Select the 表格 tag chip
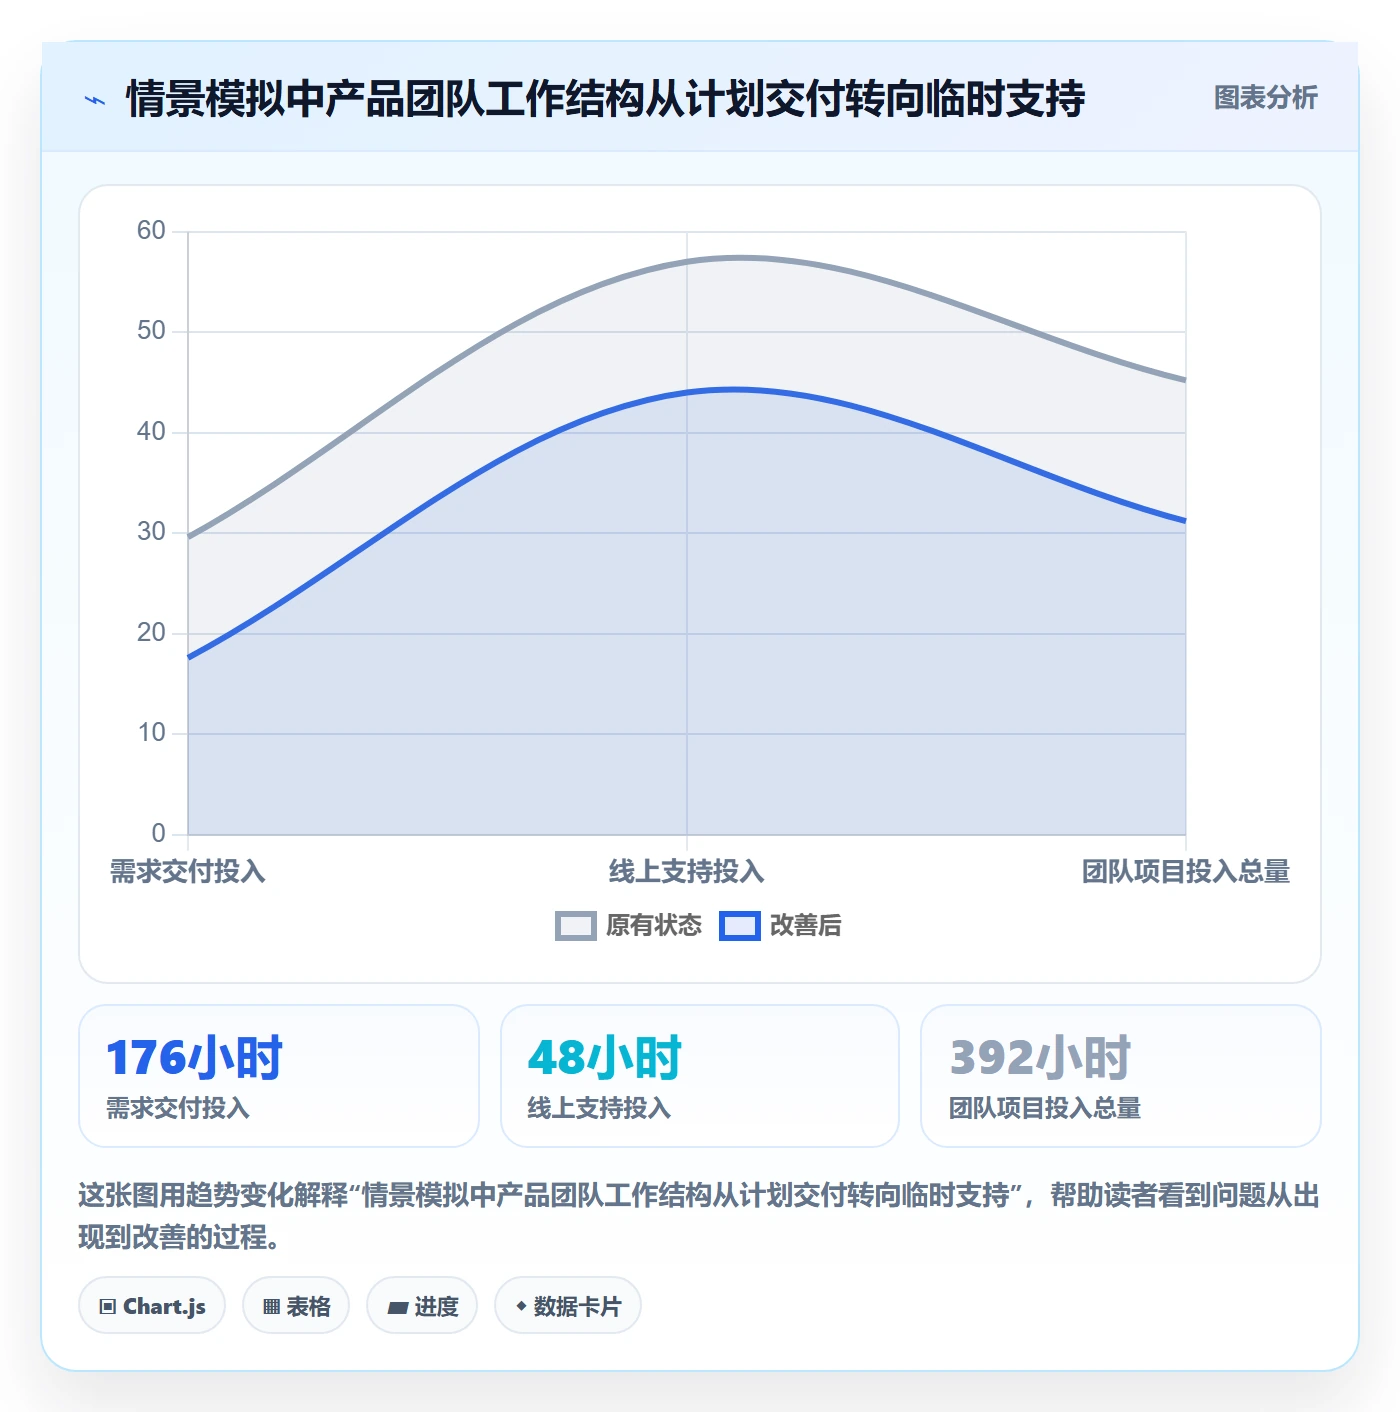 (296, 1306)
